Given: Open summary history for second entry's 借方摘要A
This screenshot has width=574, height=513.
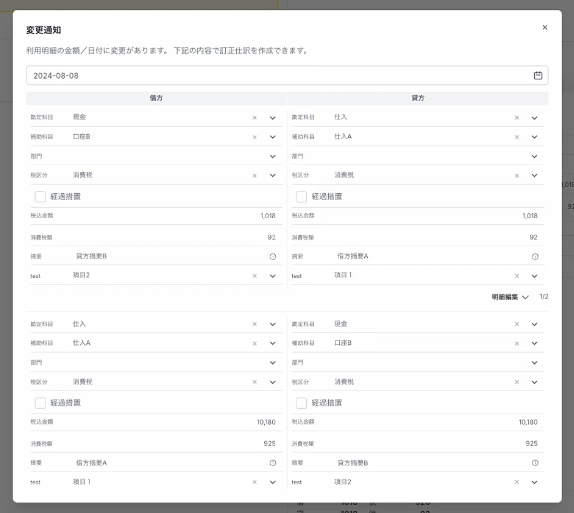Looking at the screenshot, I should (273, 463).
